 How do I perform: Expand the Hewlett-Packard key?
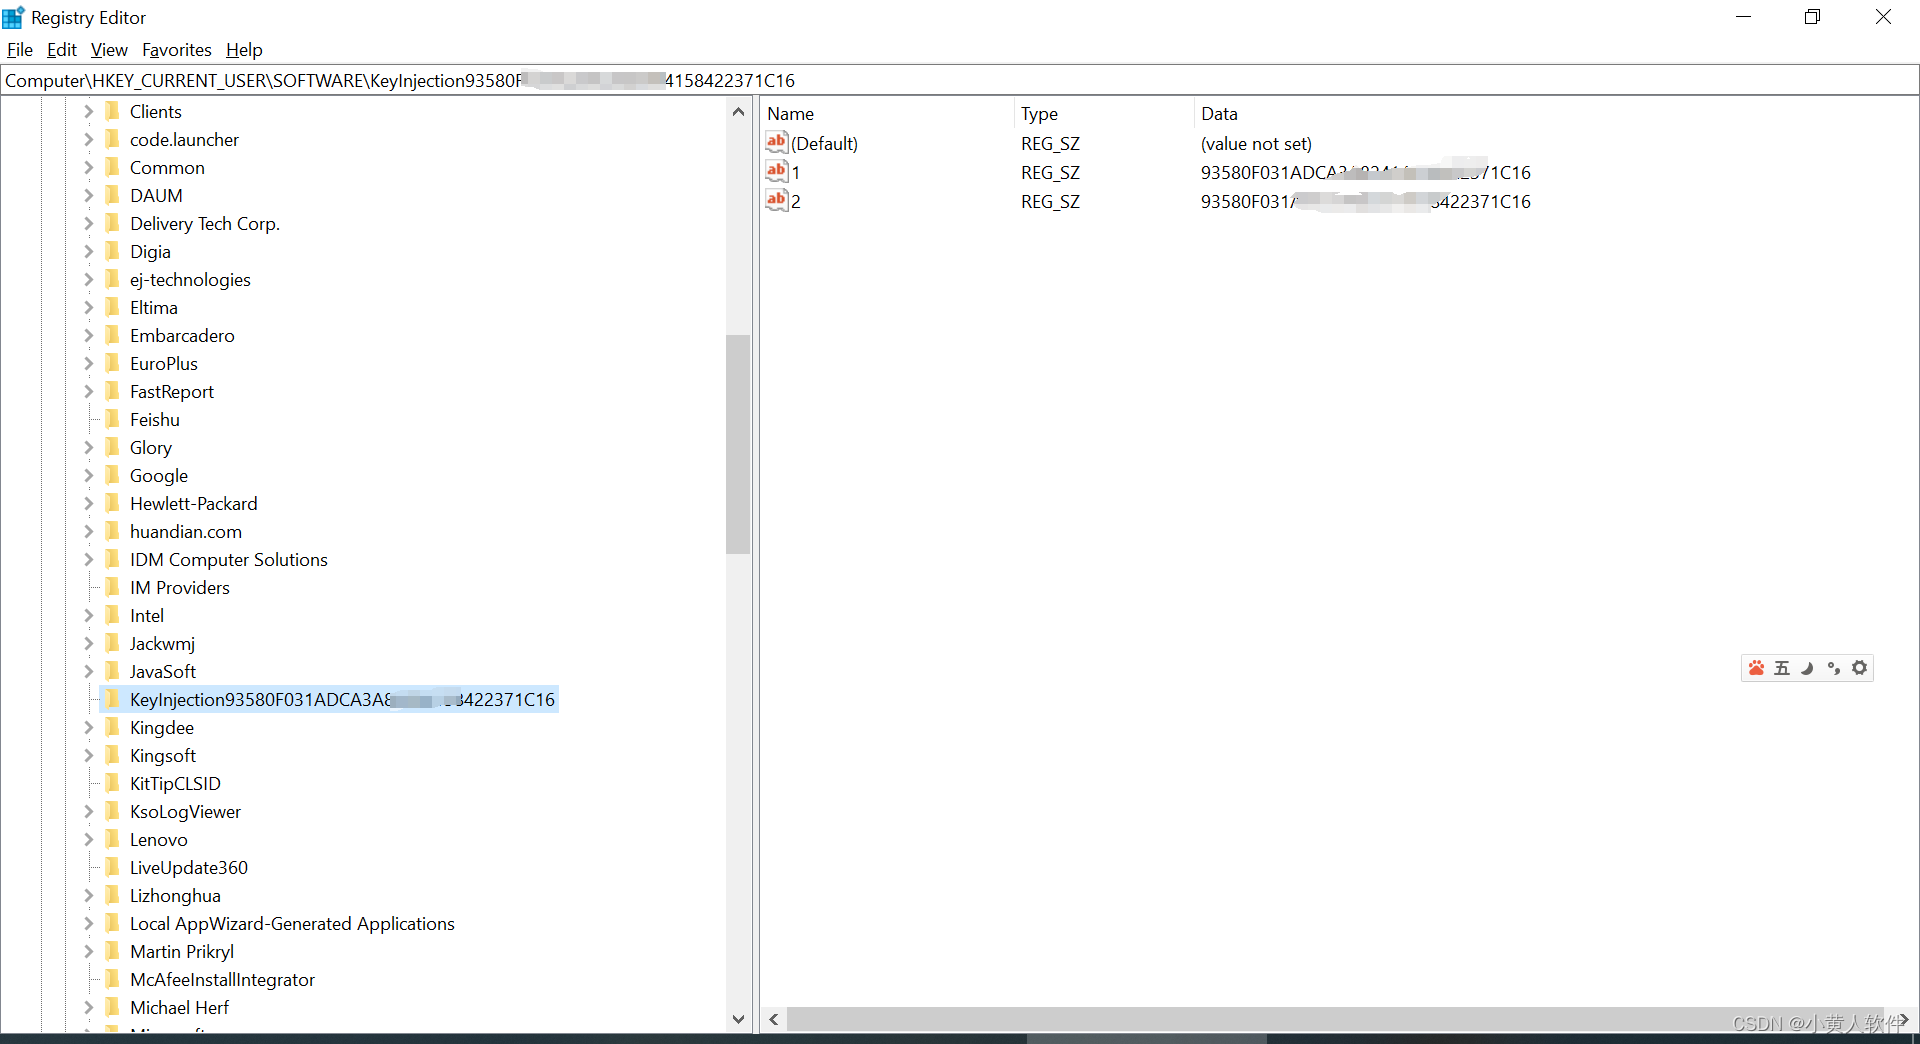(88, 503)
